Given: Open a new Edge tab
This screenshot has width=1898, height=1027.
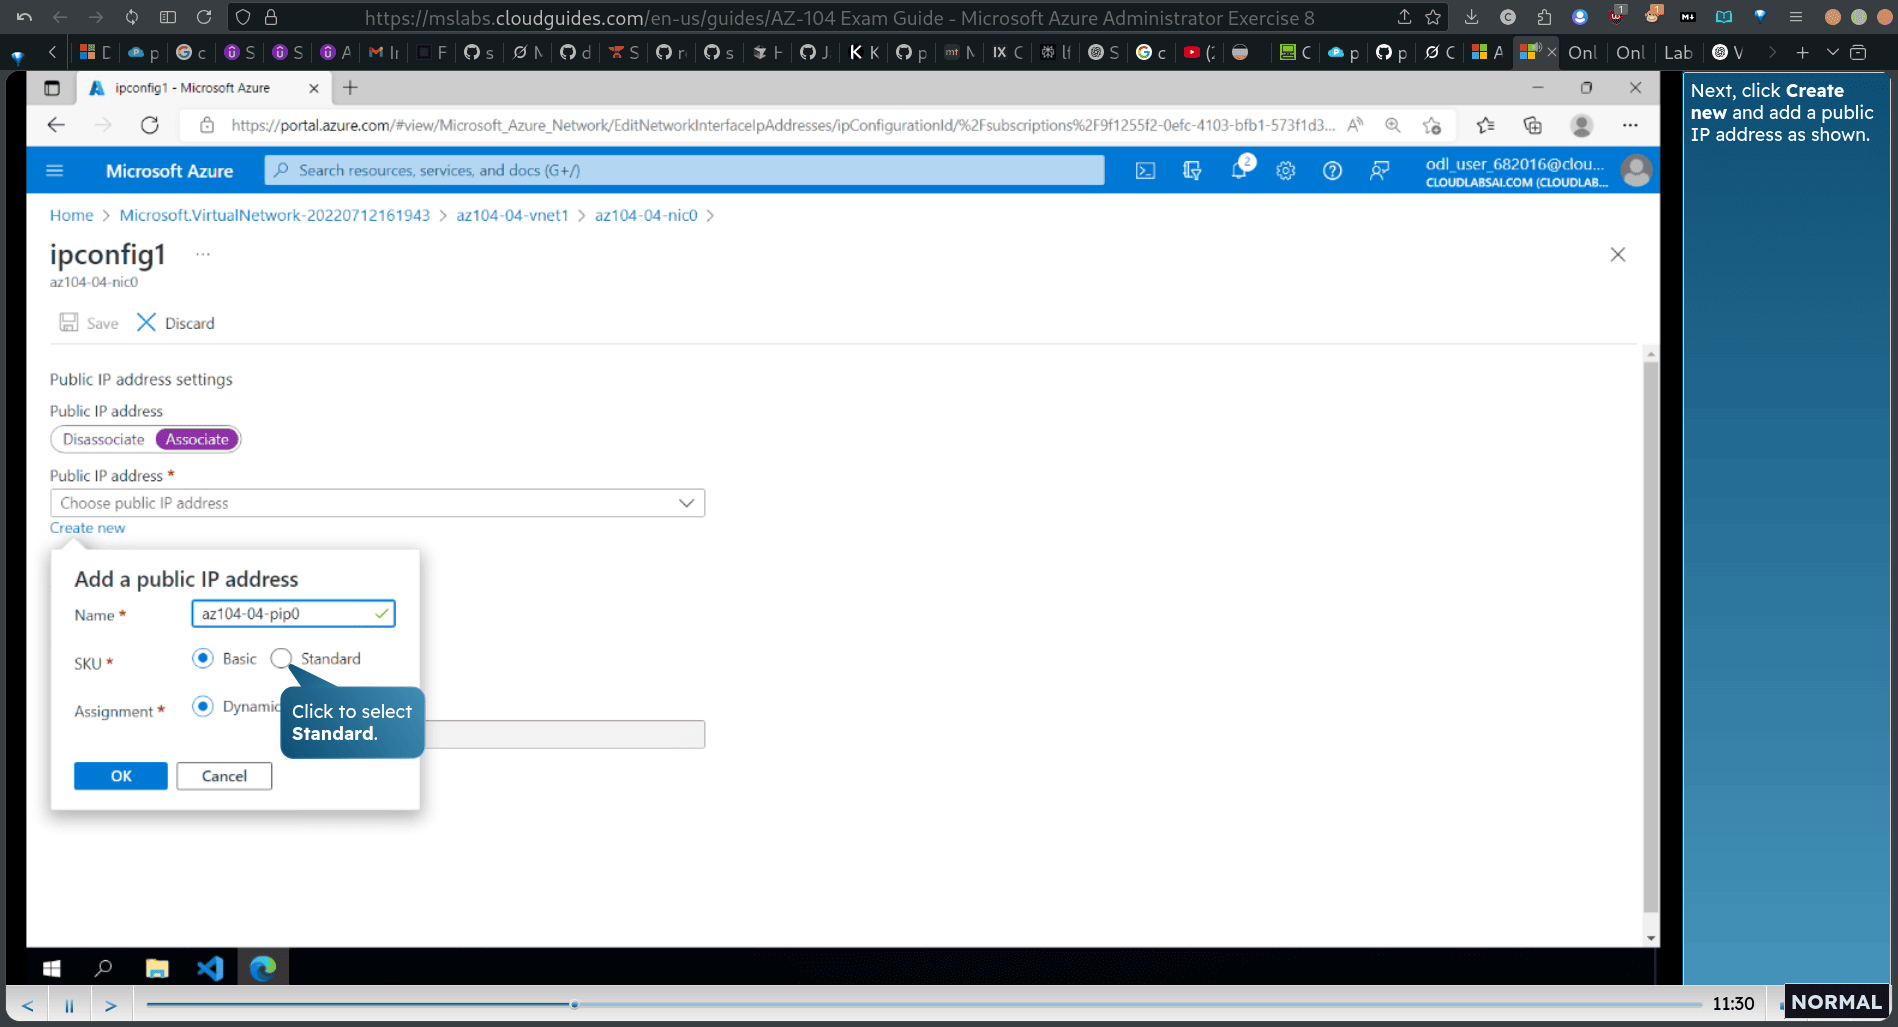Looking at the screenshot, I should [350, 88].
